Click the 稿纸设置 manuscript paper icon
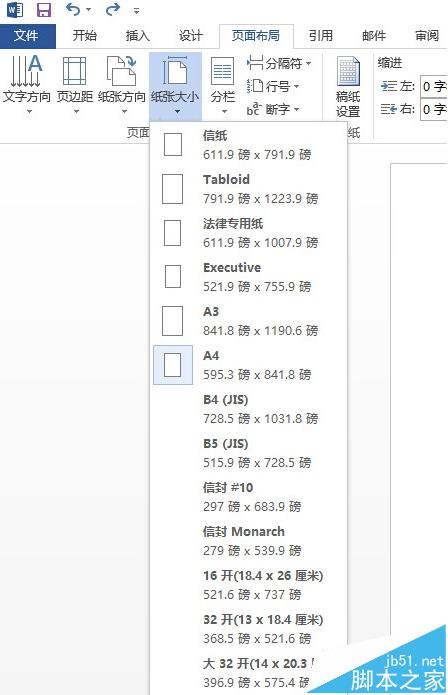Screen dimensions: 448x695 [348, 86]
